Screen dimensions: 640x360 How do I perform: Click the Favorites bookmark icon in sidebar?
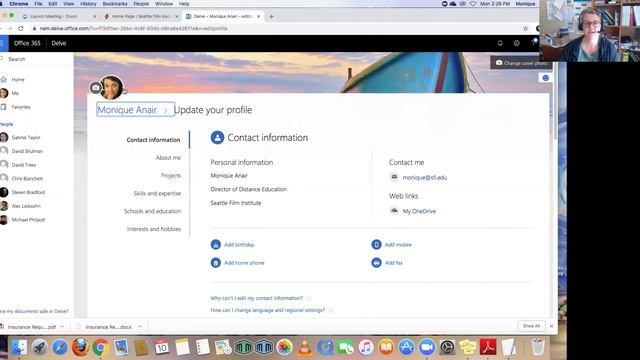click(x=4, y=107)
